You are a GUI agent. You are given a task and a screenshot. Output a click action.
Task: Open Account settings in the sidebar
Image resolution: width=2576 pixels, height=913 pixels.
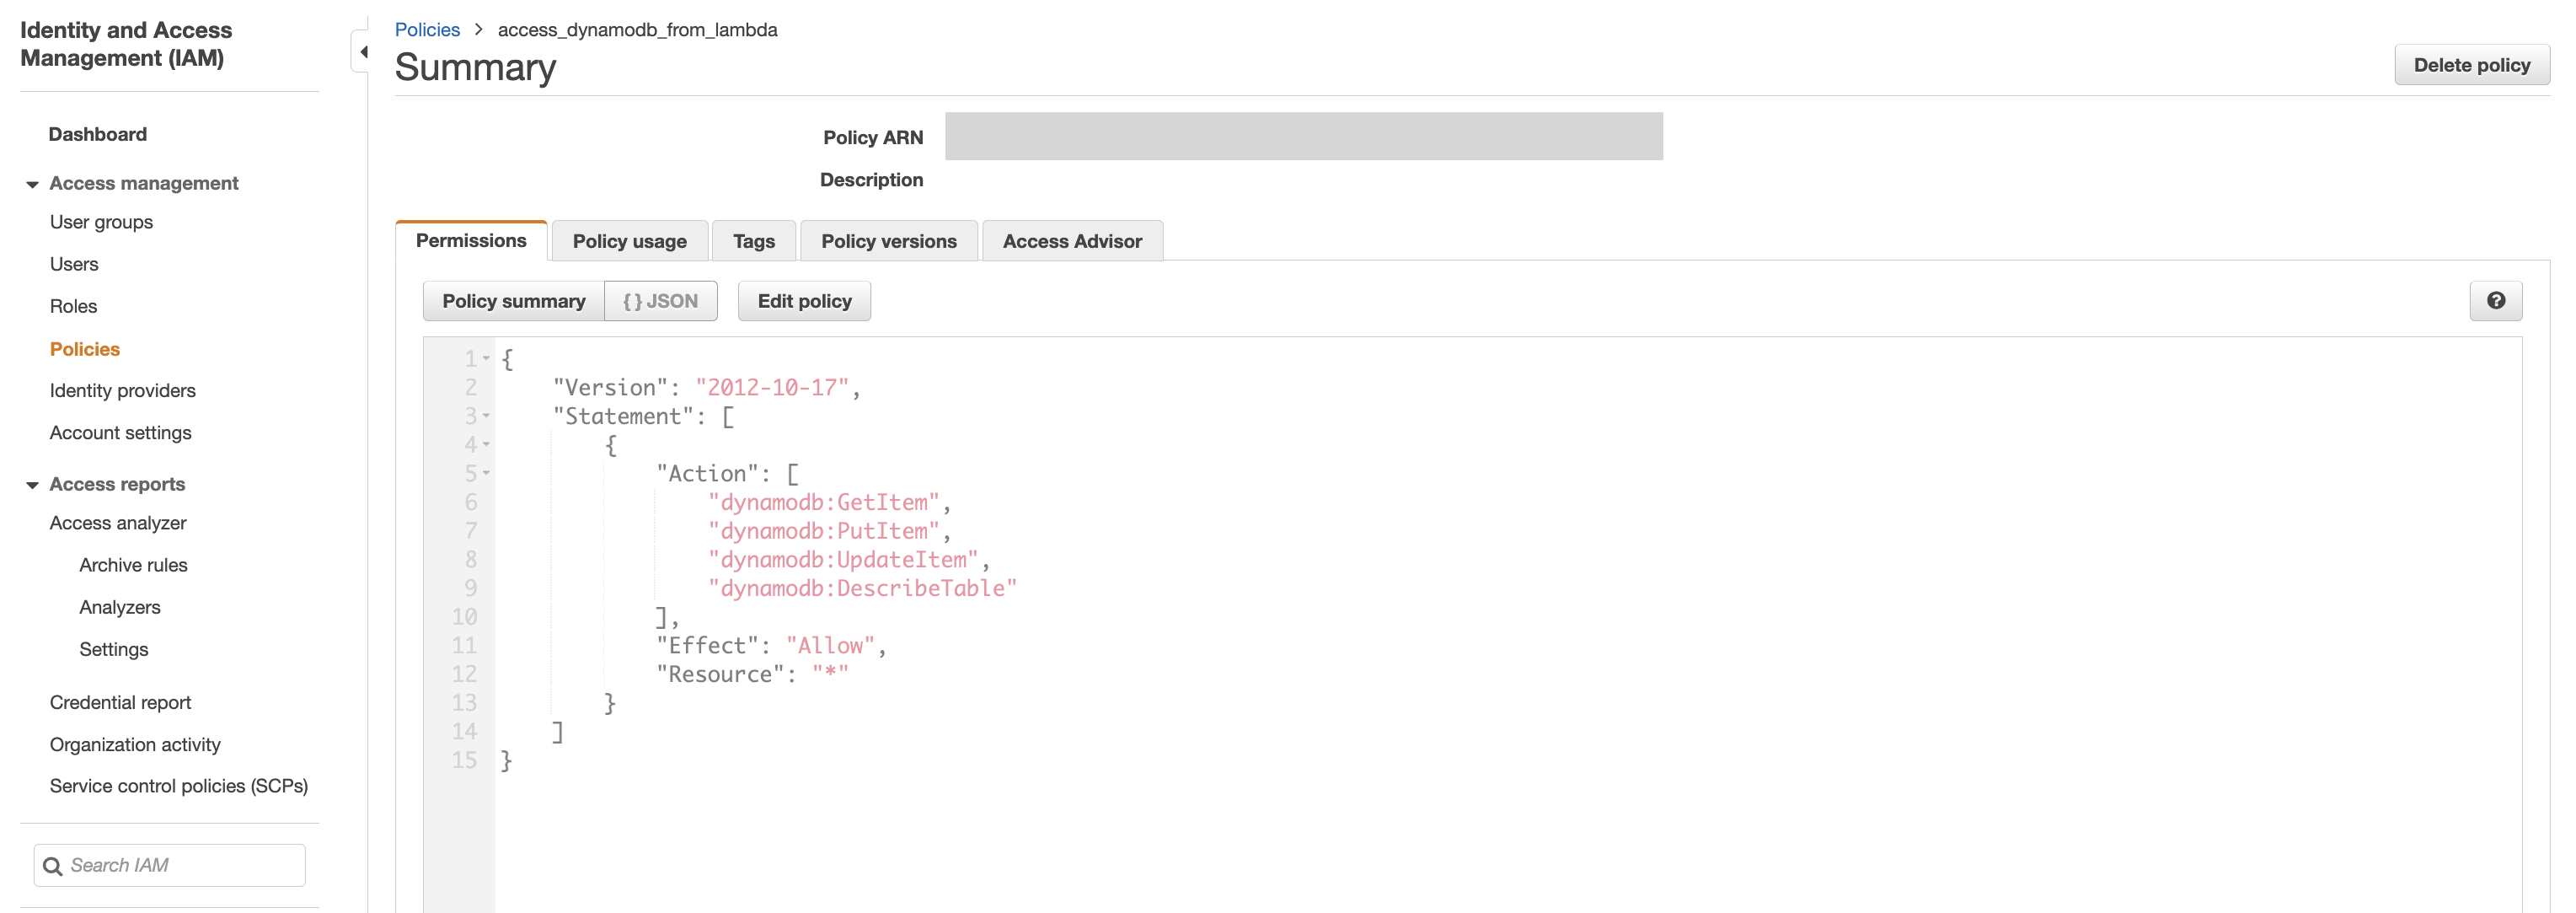(x=120, y=433)
